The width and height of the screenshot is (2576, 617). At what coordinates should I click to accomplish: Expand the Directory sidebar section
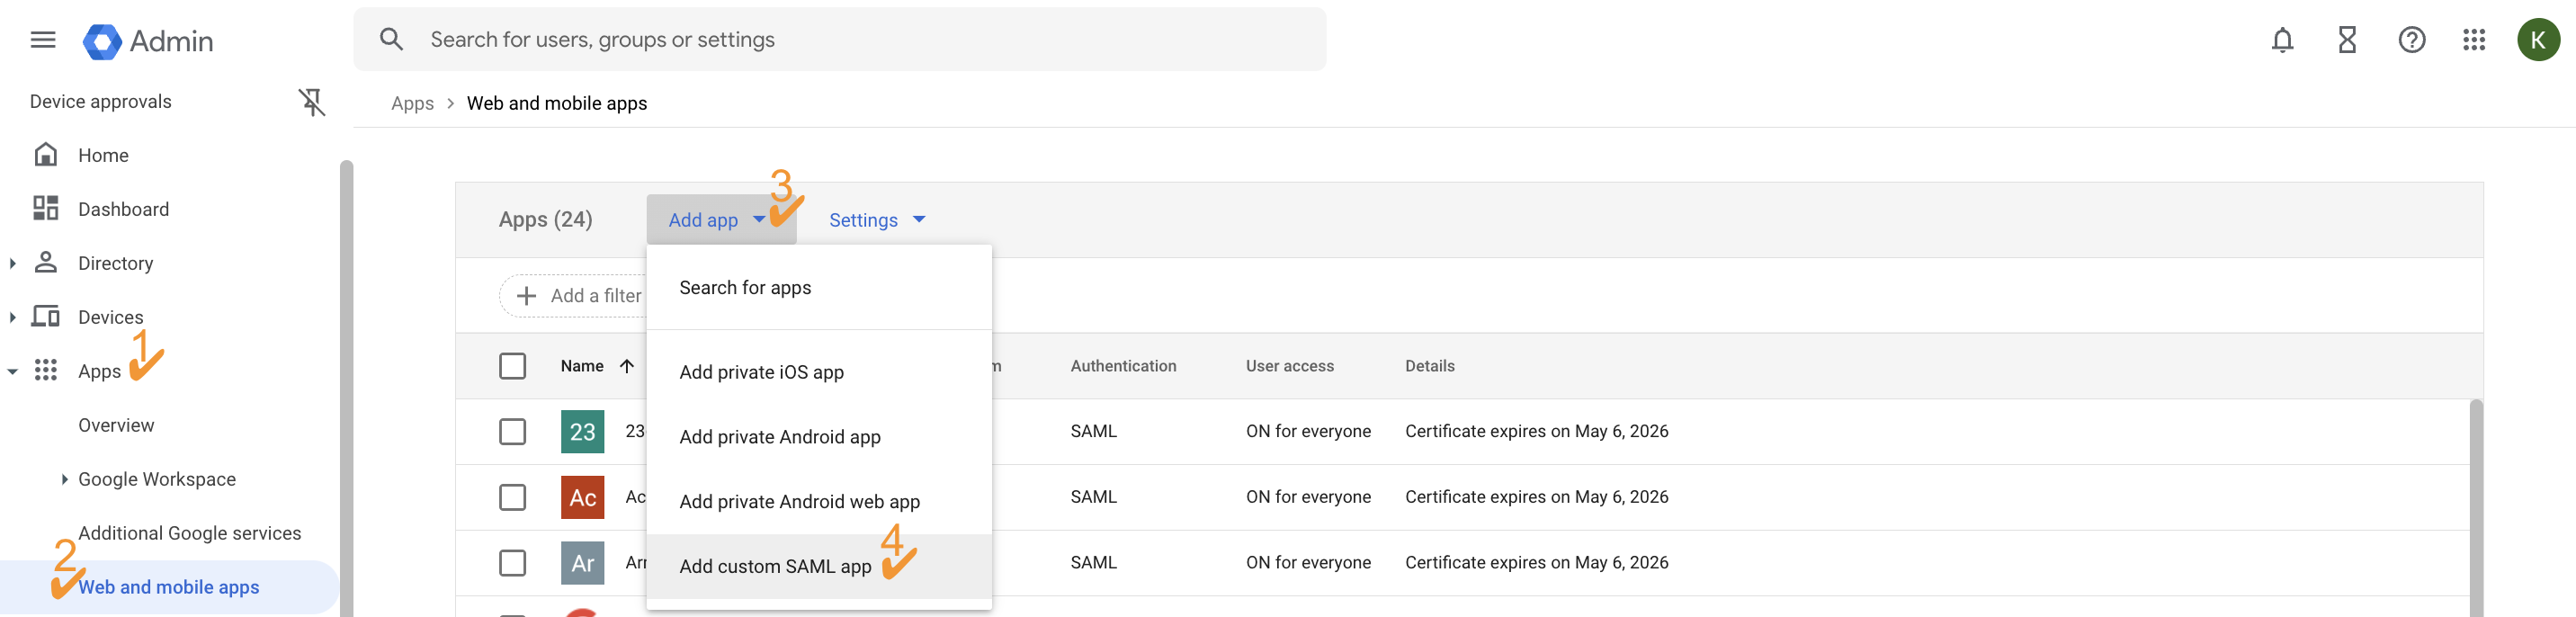click(13, 263)
